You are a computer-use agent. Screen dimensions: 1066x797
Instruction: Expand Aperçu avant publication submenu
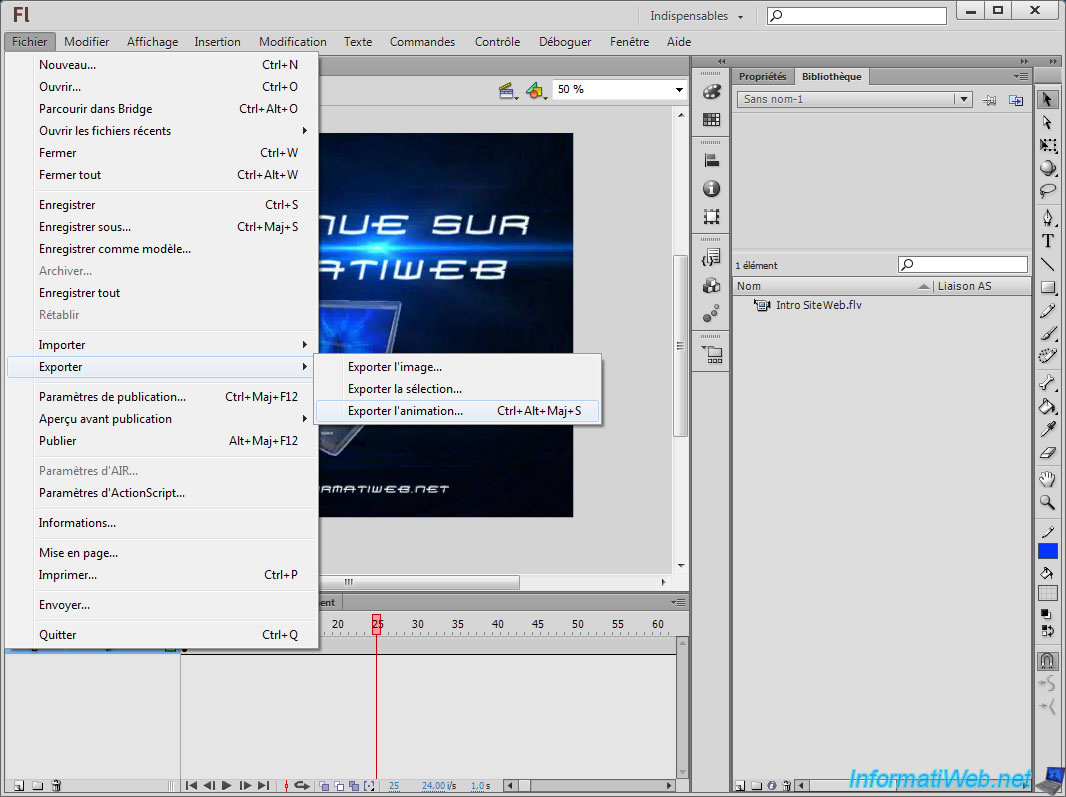[x=163, y=419]
